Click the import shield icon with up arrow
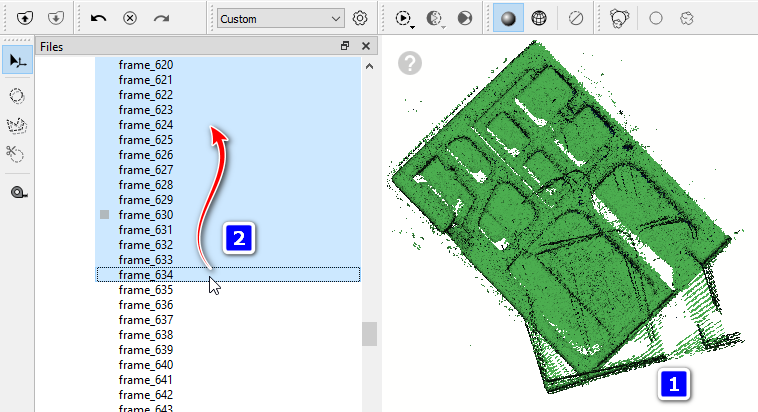Viewport: 758px width, 412px height. 25,18
